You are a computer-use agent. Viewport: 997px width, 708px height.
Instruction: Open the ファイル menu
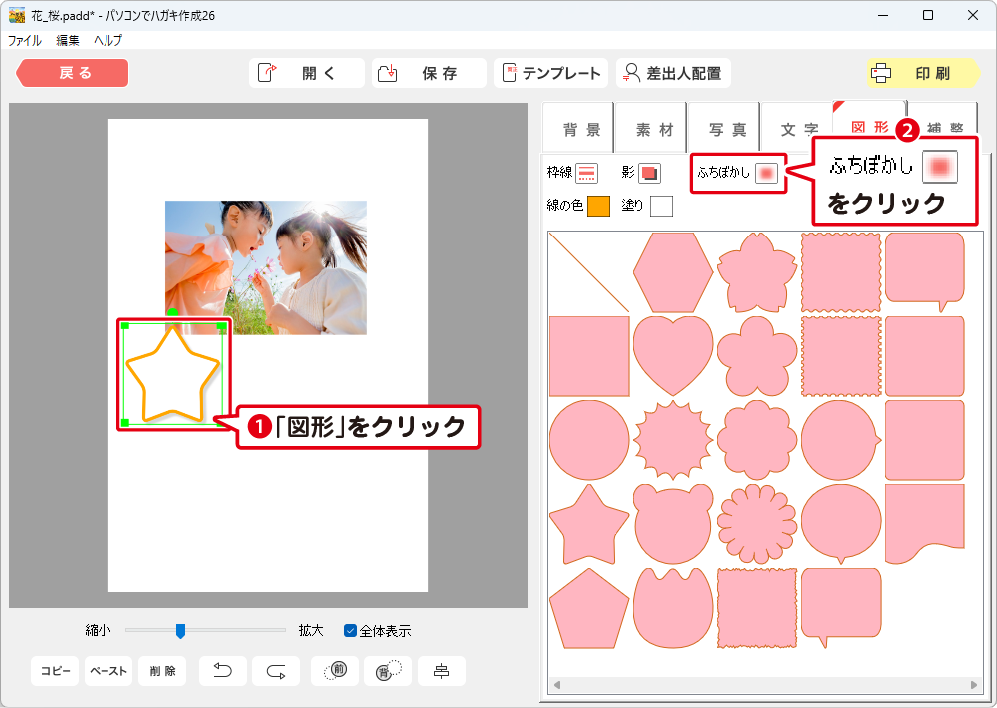[25, 41]
